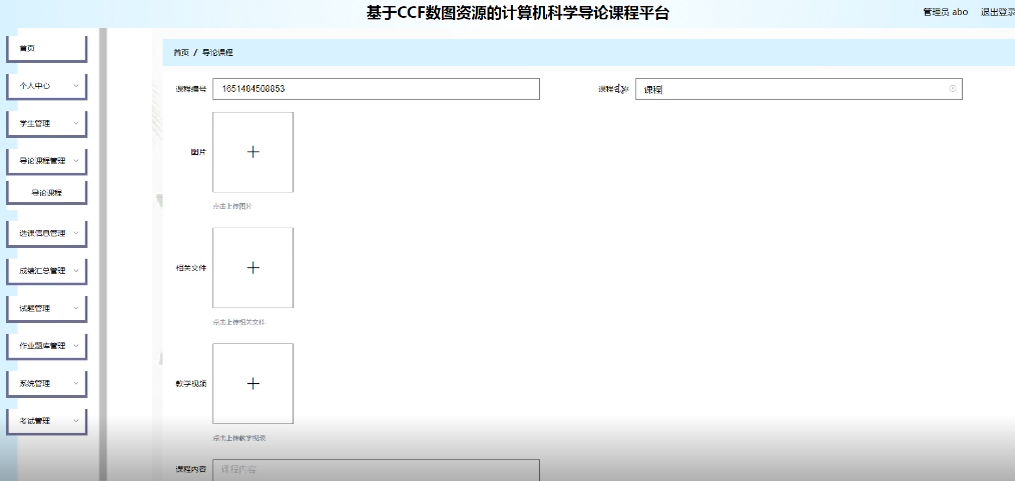Click the 管理员 abo account label

tap(946, 12)
